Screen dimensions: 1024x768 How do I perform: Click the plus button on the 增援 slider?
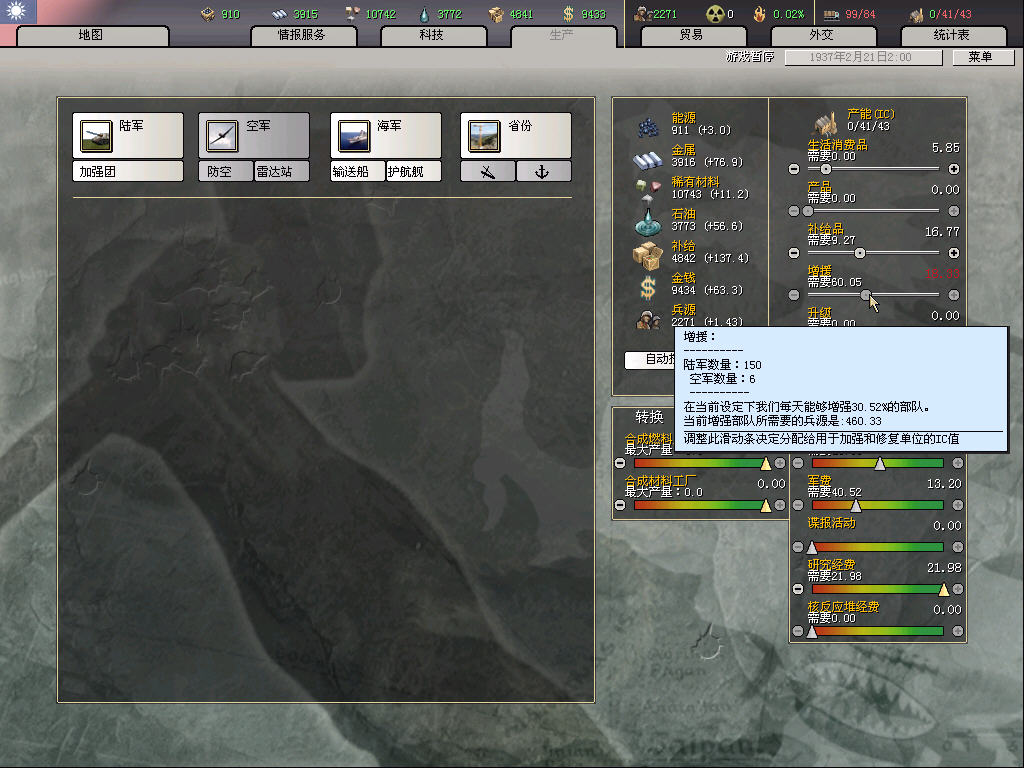[x=953, y=295]
